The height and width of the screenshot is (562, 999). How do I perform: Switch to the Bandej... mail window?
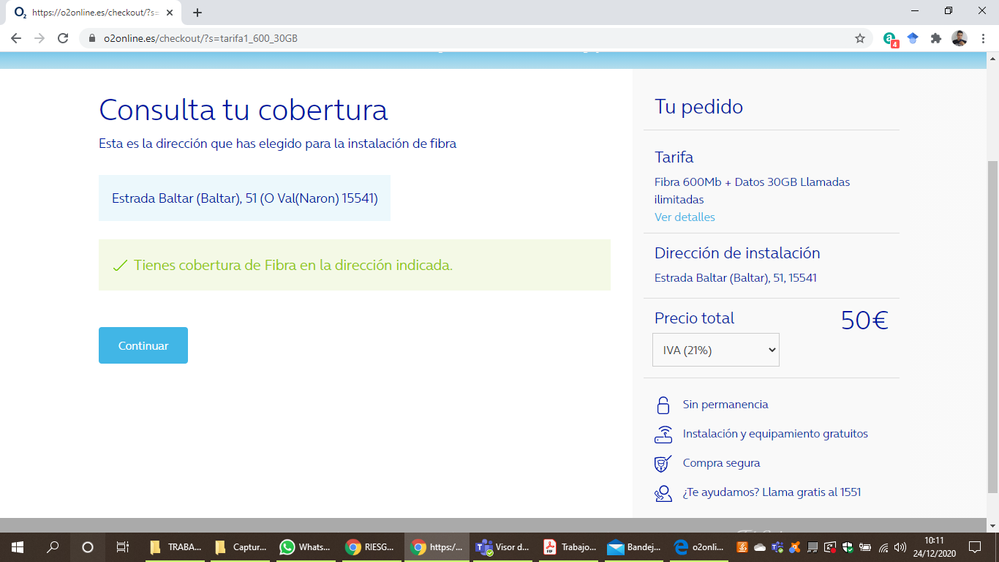point(634,547)
